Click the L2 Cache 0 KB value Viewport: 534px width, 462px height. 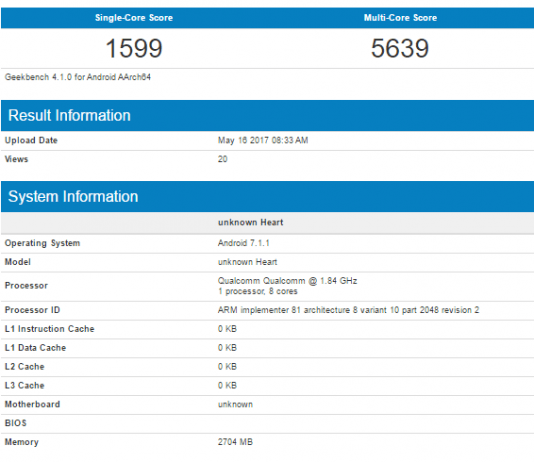coord(227,367)
